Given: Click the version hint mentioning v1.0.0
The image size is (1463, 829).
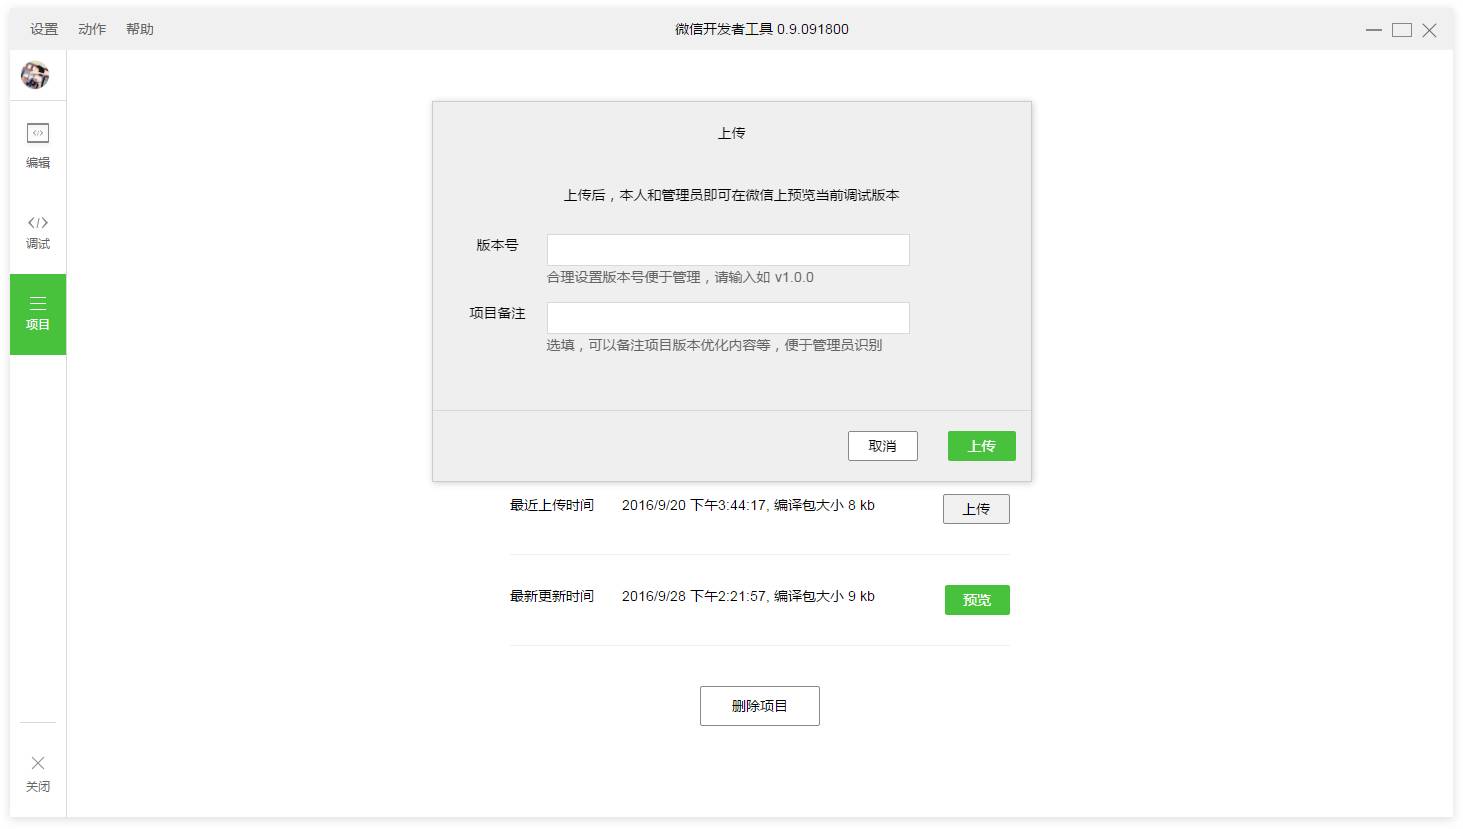Looking at the screenshot, I should click(680, 277).
